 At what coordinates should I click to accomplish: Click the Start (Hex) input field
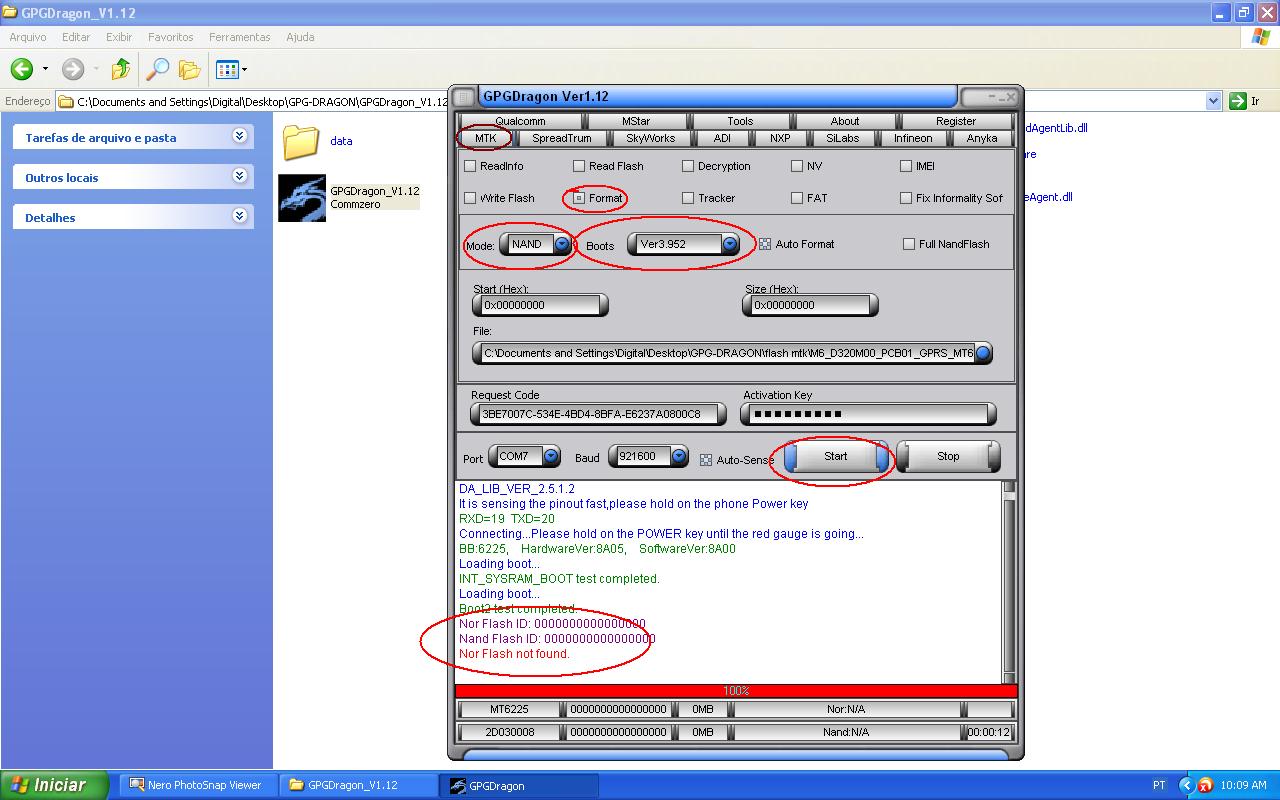(540, 305)
